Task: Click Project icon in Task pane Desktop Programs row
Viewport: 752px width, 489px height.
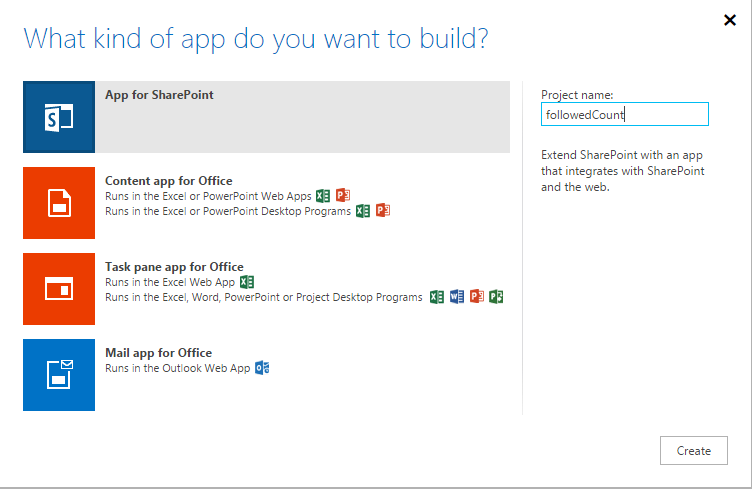Action: [496, 297]
